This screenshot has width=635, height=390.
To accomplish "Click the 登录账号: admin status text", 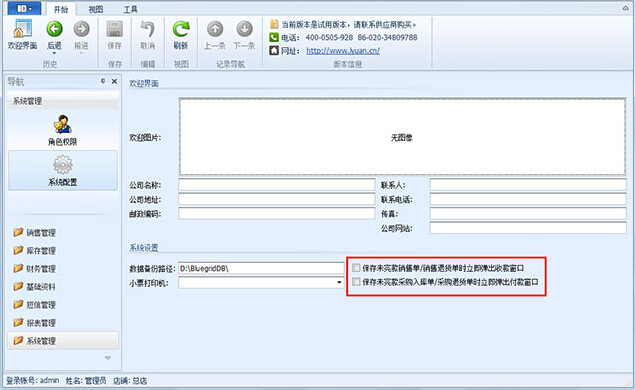I will [x=32, y=380].
